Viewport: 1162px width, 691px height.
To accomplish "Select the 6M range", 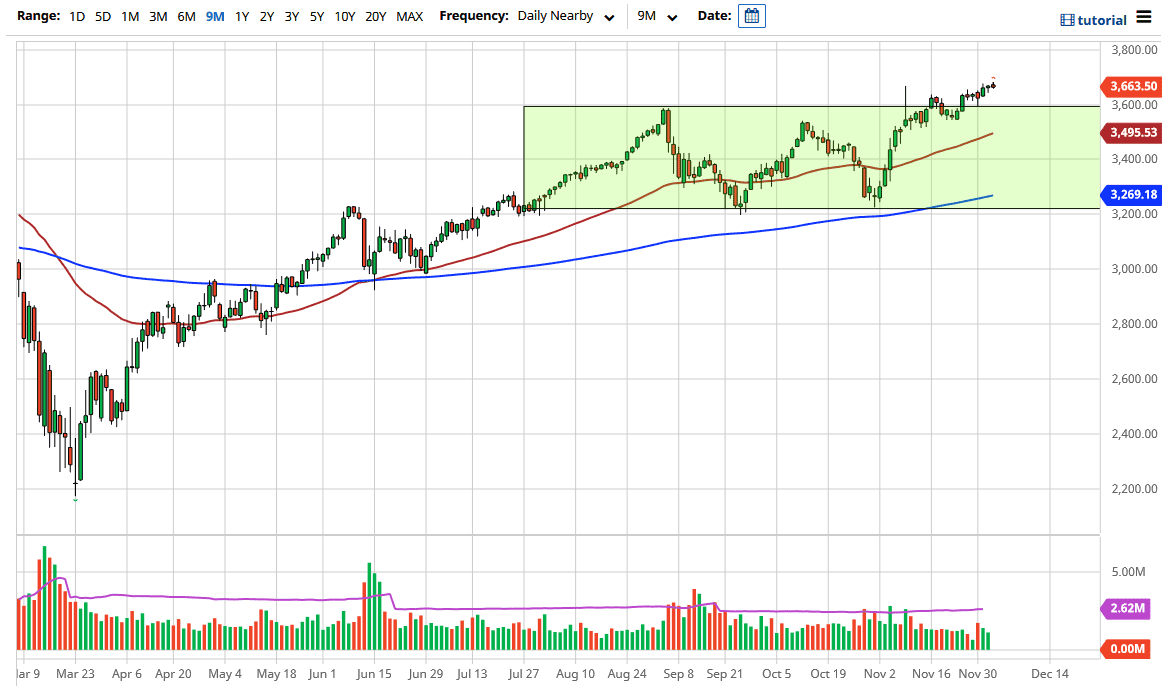I will coord(185,16).
